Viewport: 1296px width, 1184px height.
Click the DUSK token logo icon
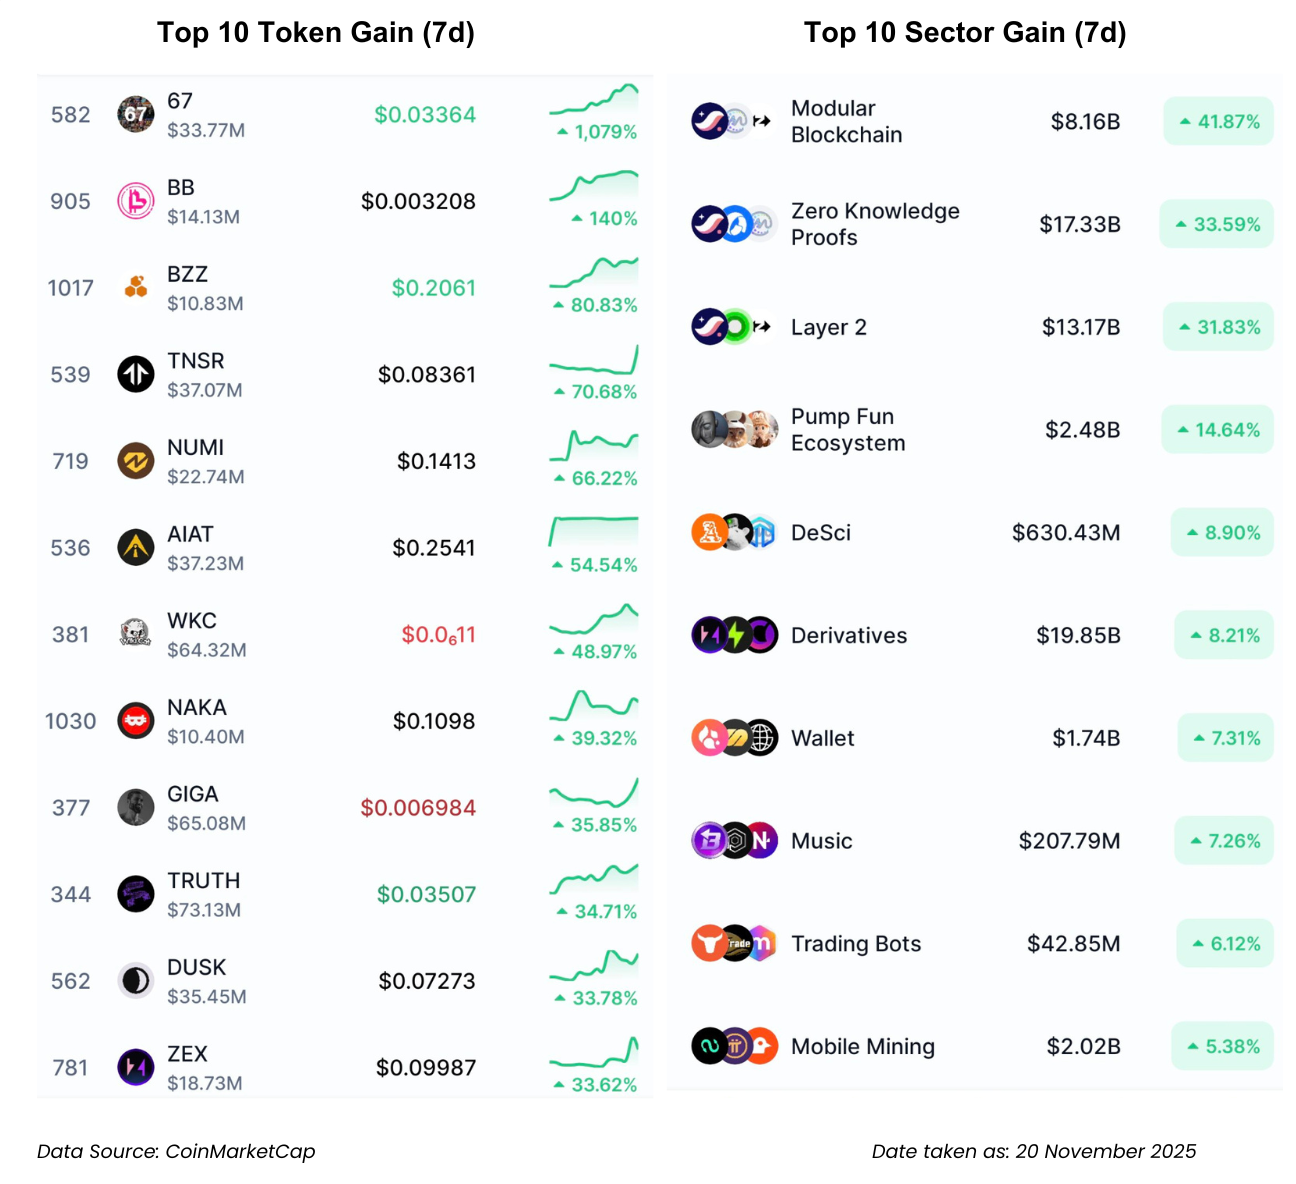coord(136,981)
